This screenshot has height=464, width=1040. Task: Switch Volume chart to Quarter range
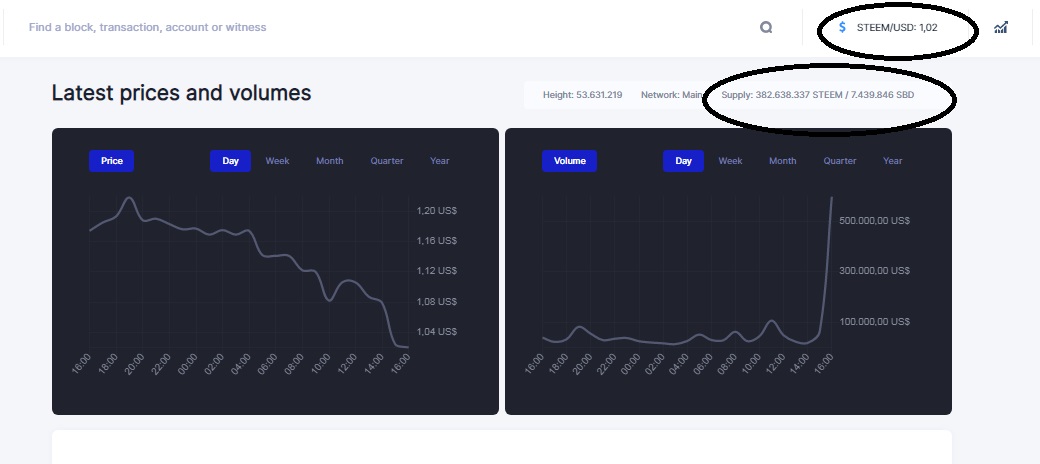click(840, 161)
